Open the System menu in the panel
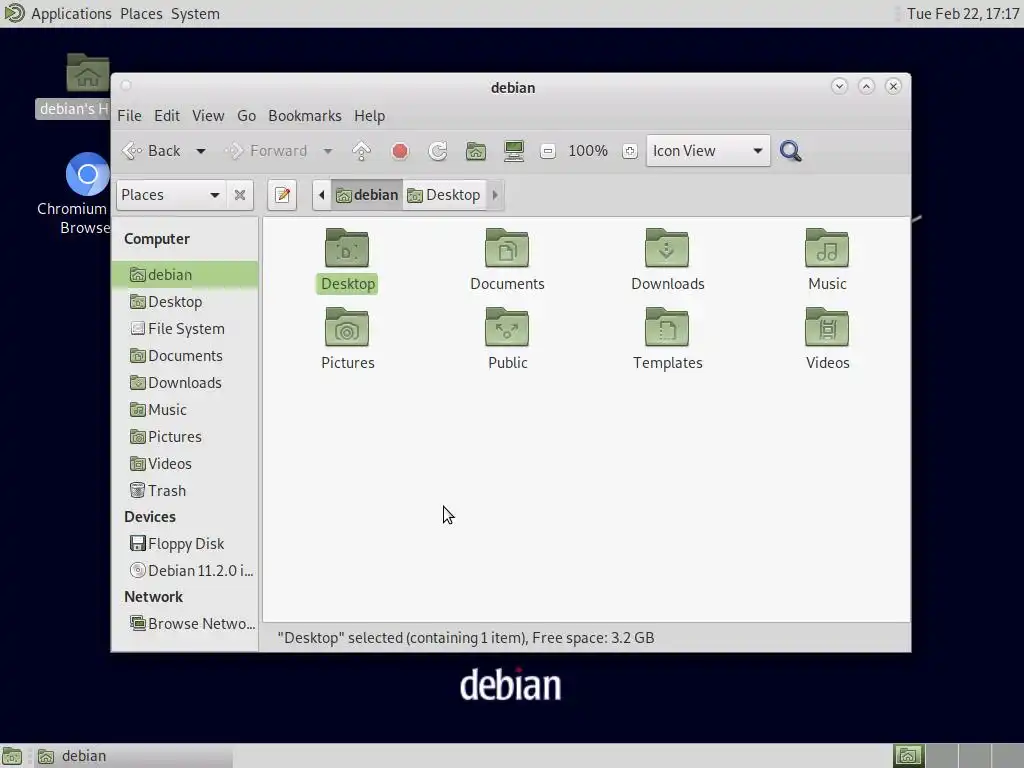 pyautogui.click(x=195, y=14)
